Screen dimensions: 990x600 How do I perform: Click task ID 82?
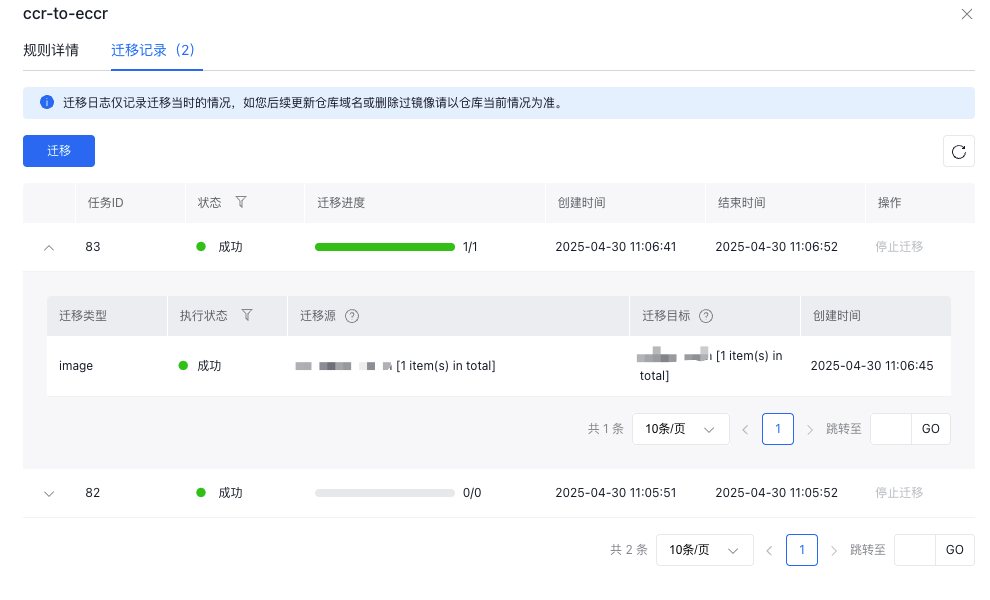[x=93, y=493]
